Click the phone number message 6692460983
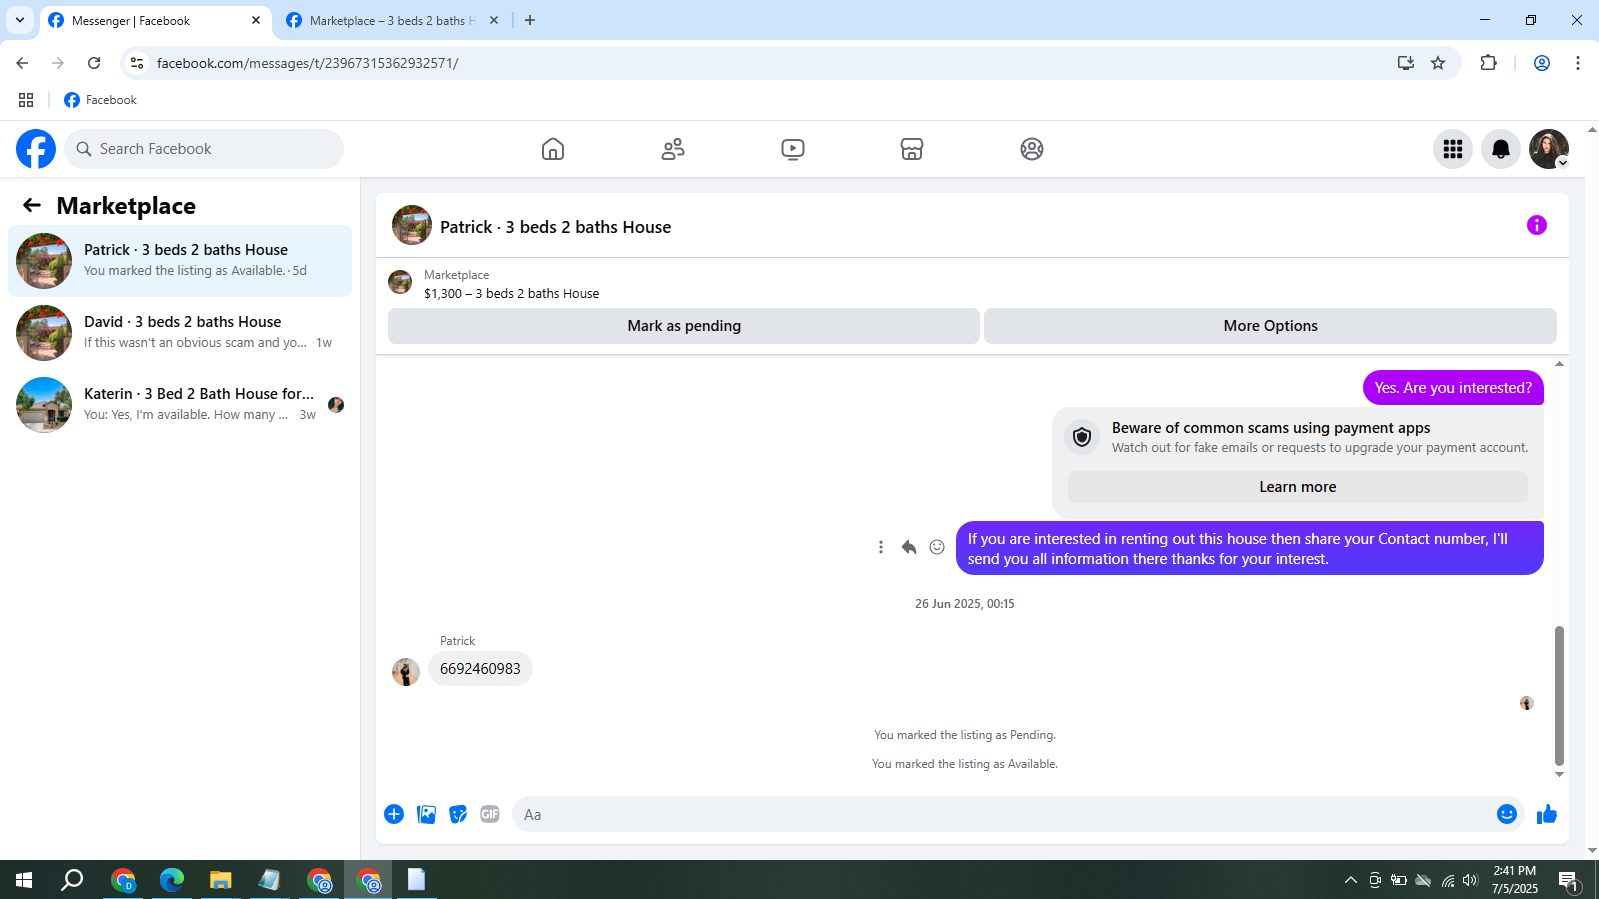 [x=480, y=669]
